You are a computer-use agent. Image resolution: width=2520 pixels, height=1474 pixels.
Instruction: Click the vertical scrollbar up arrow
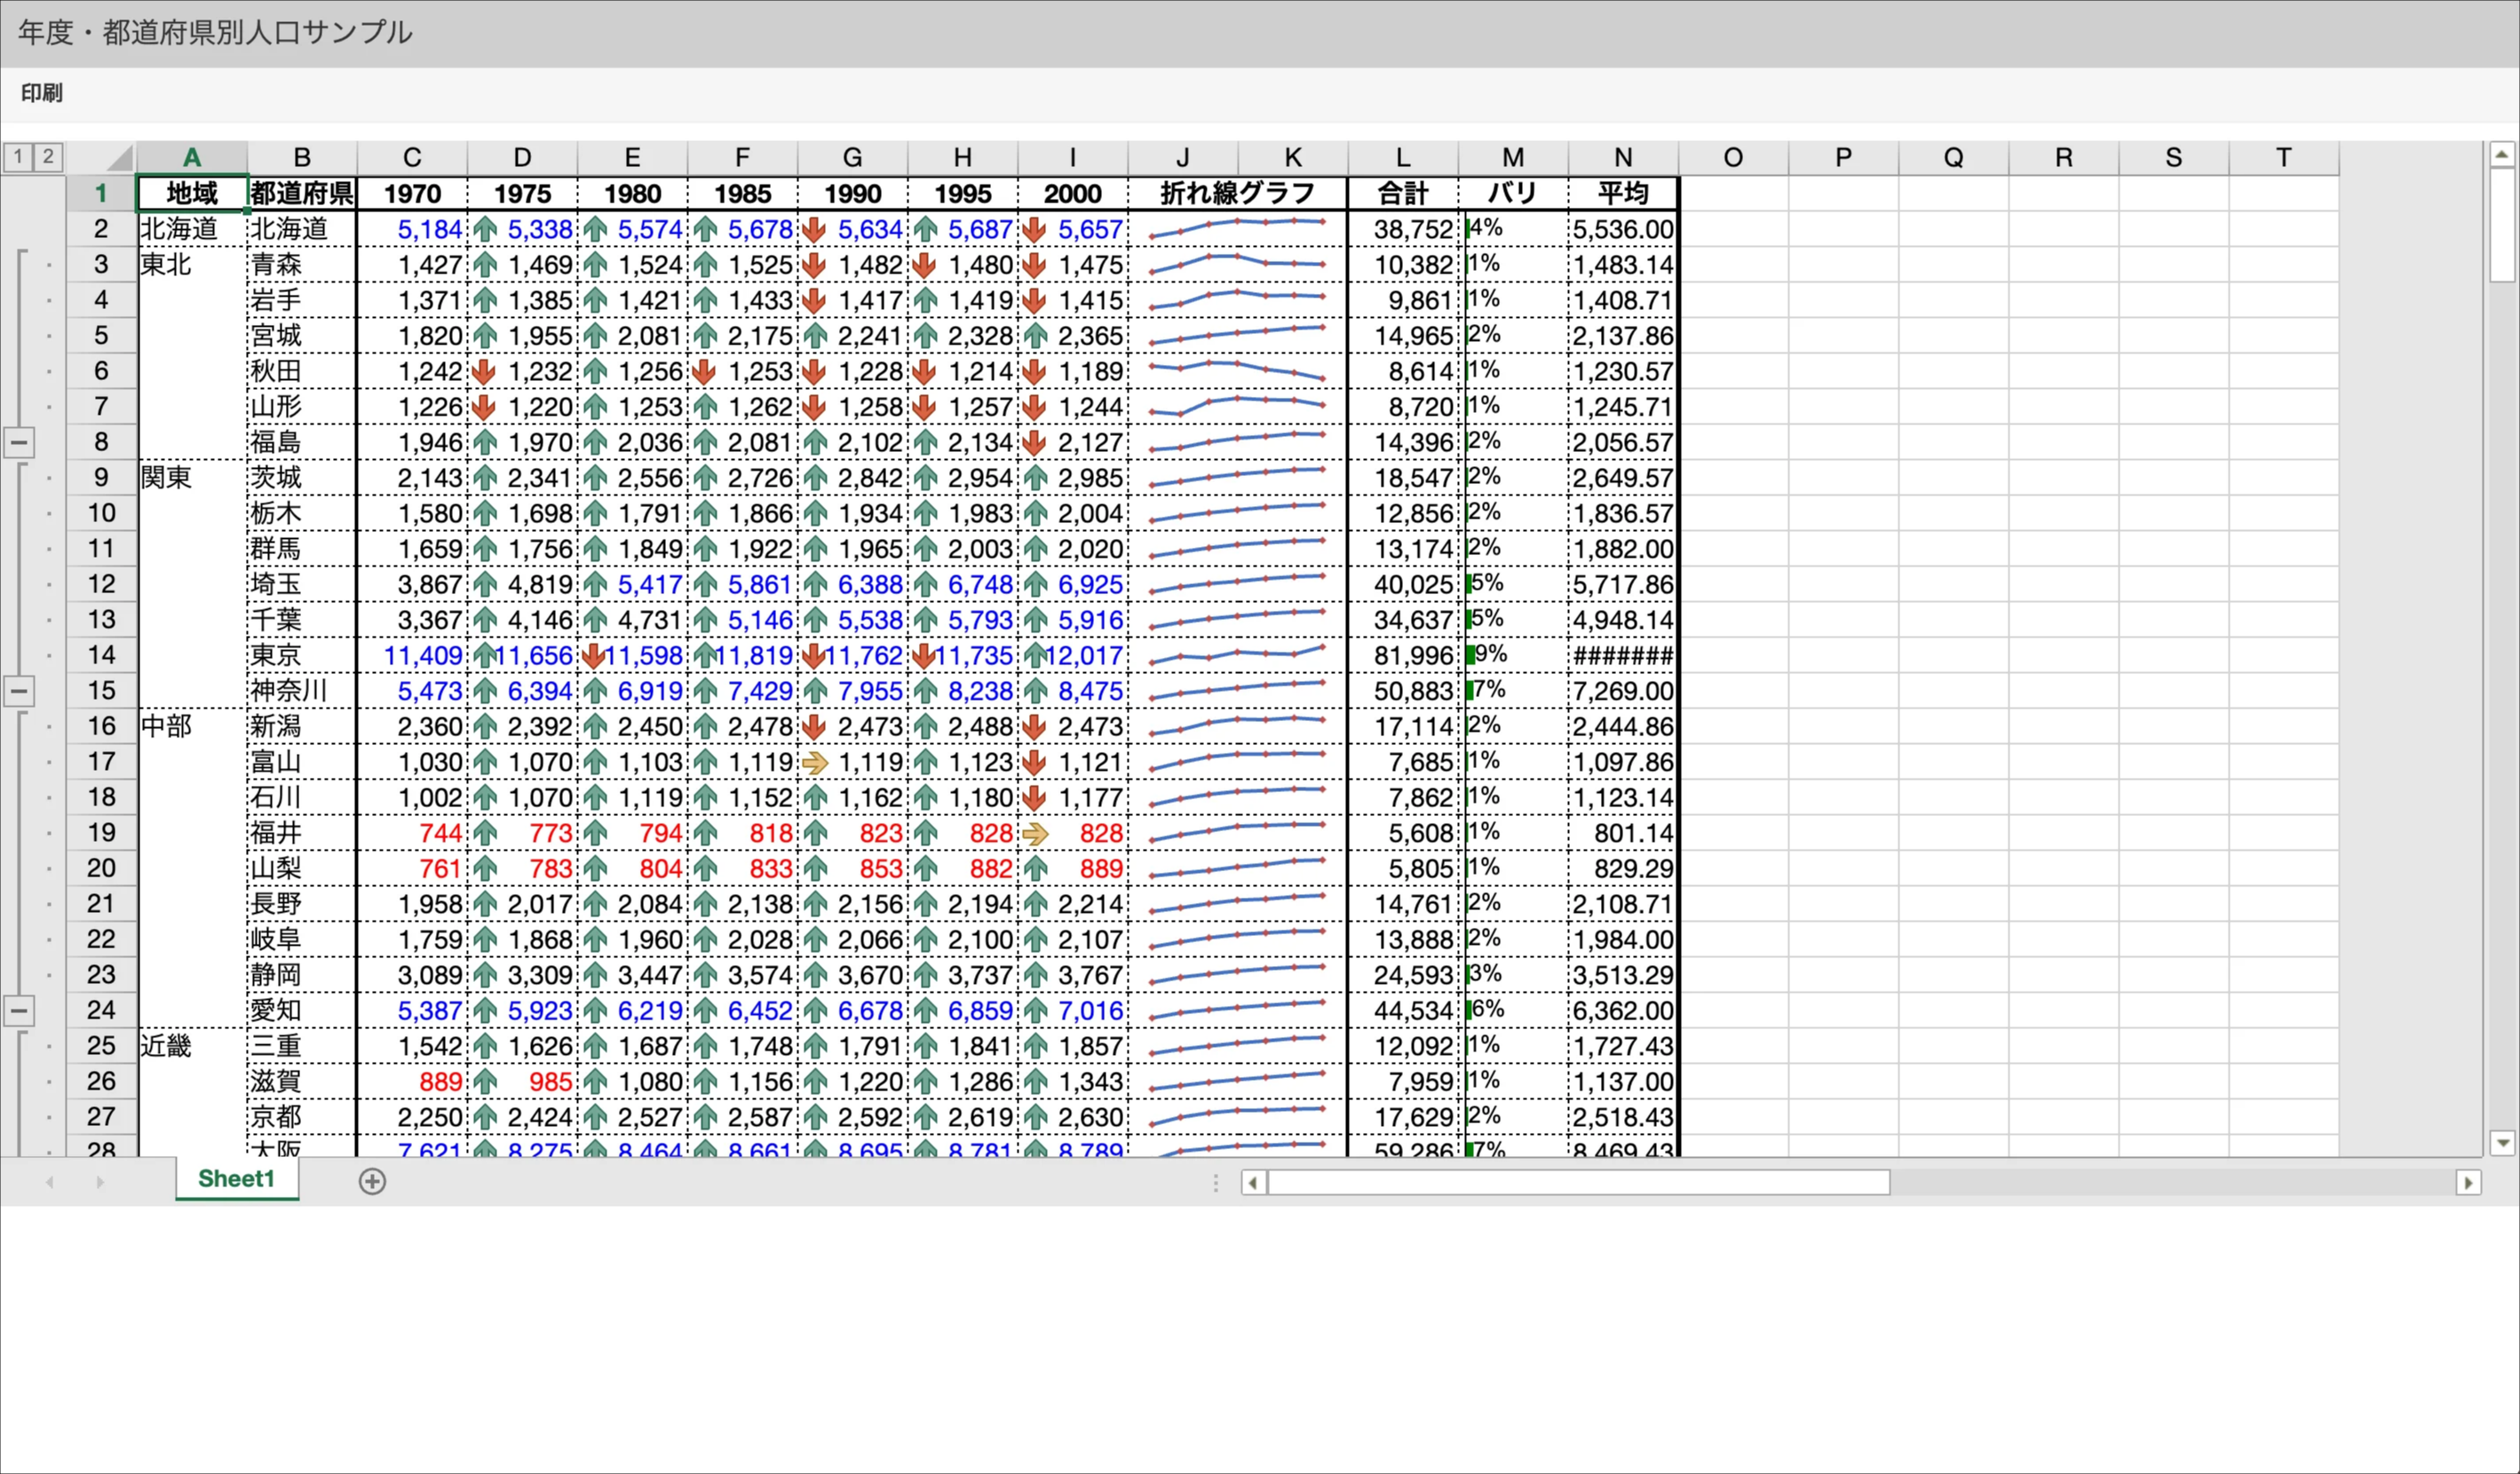point(2502,154)
